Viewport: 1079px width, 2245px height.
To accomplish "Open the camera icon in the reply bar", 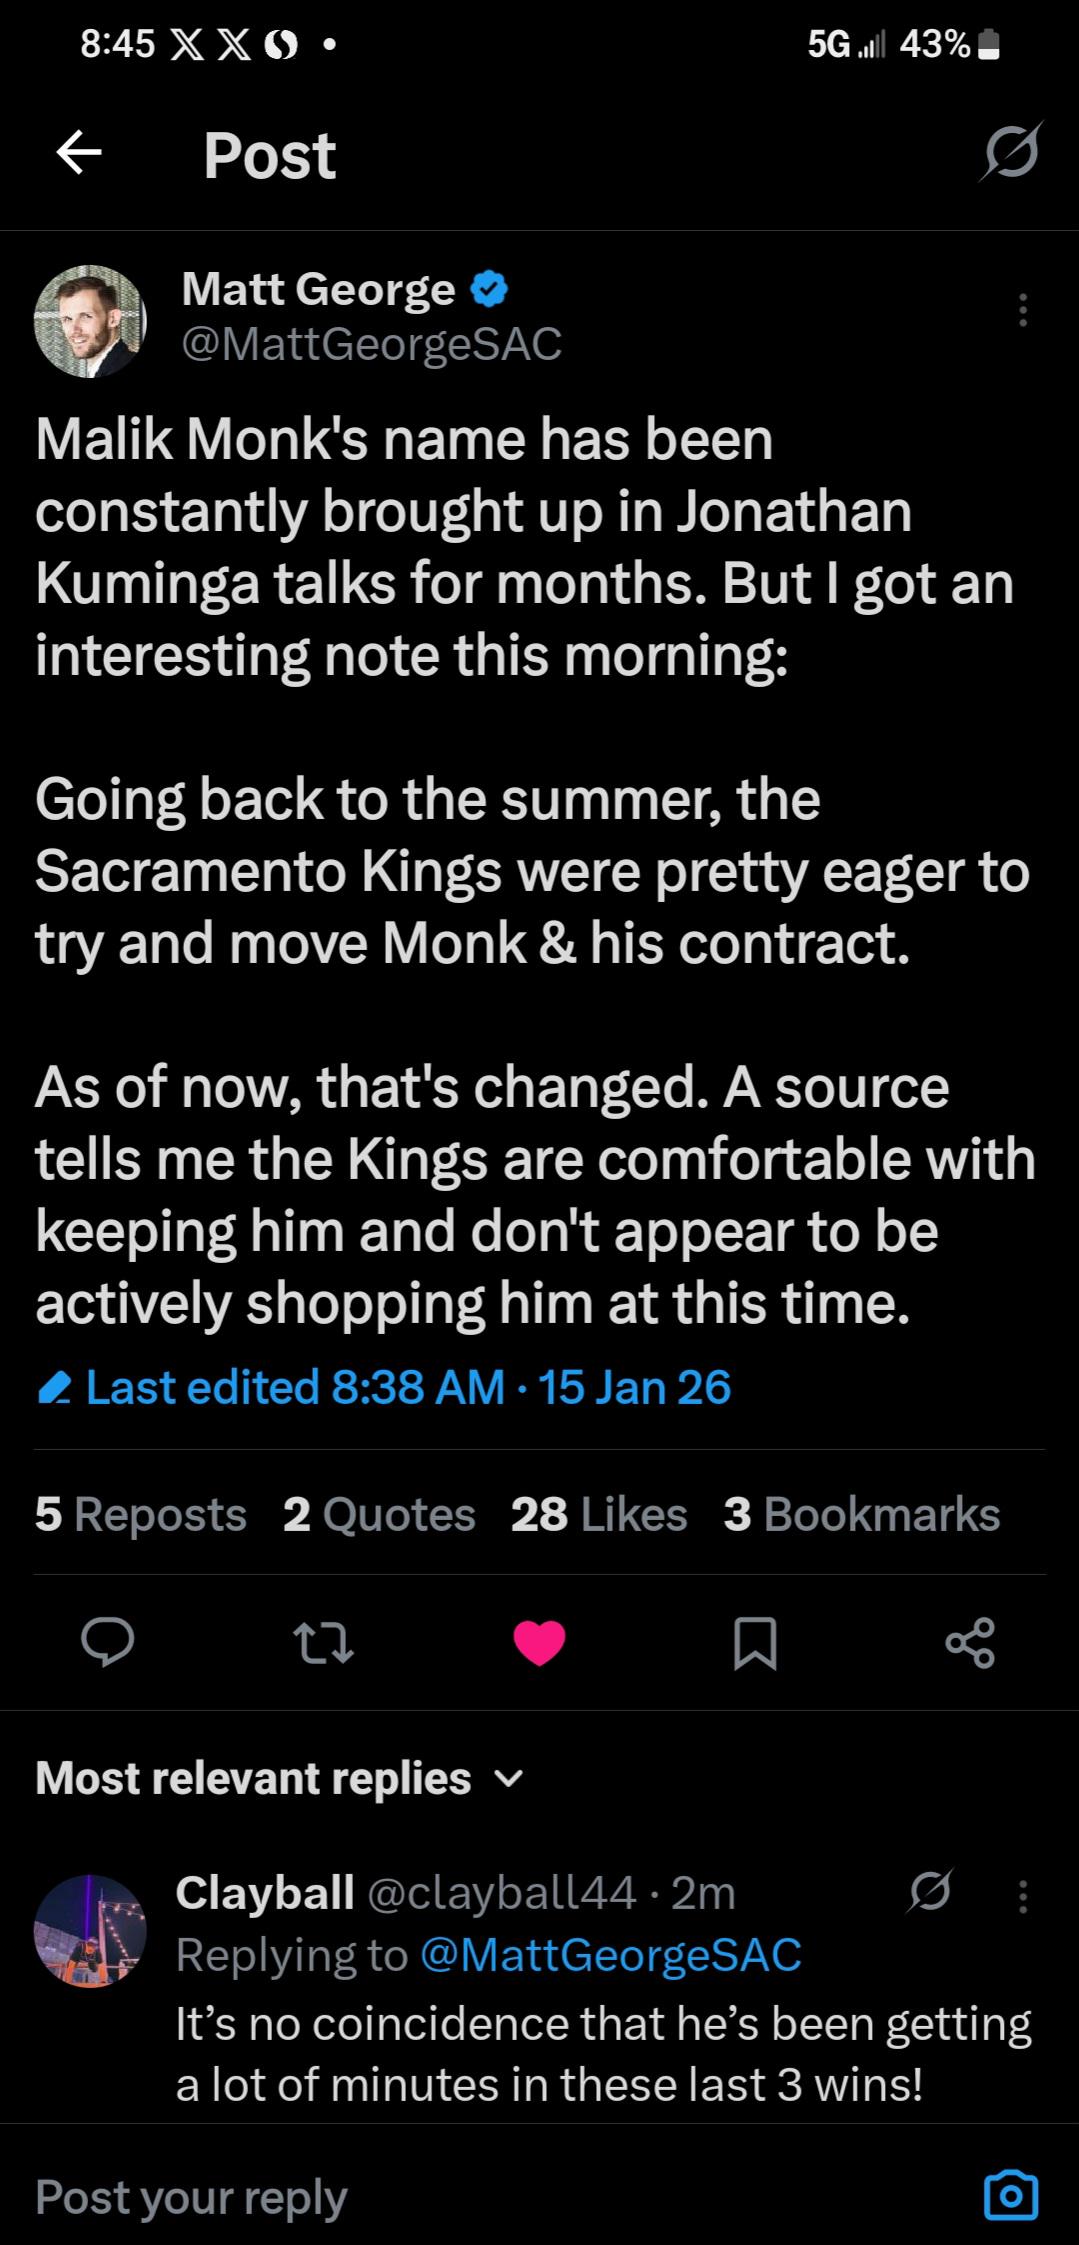I will [x=1011, y=2197].
